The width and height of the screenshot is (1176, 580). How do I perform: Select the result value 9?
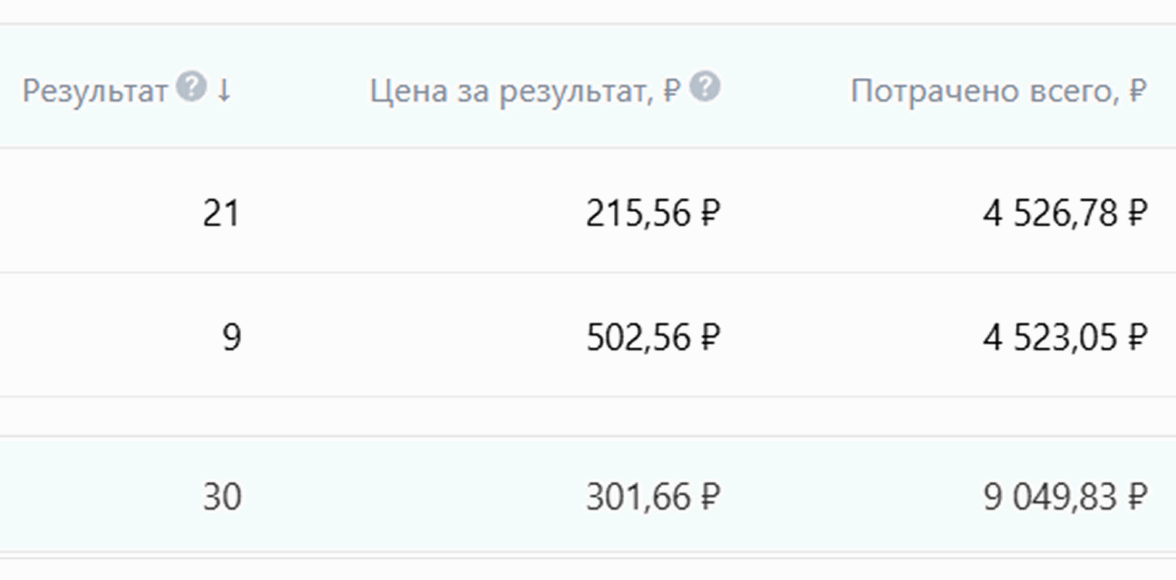pyautogui.click(x=231, y=337)
